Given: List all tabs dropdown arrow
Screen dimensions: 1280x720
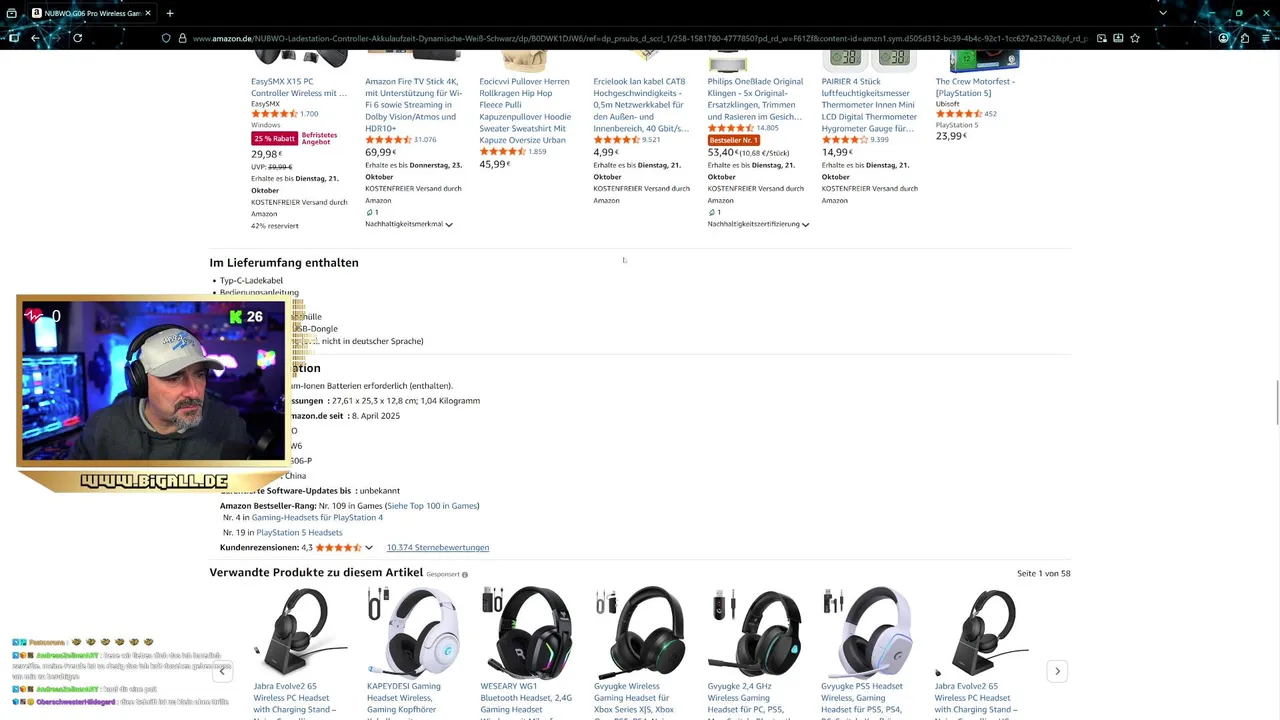Looking at the screenshot, I should click(1162, 13).
